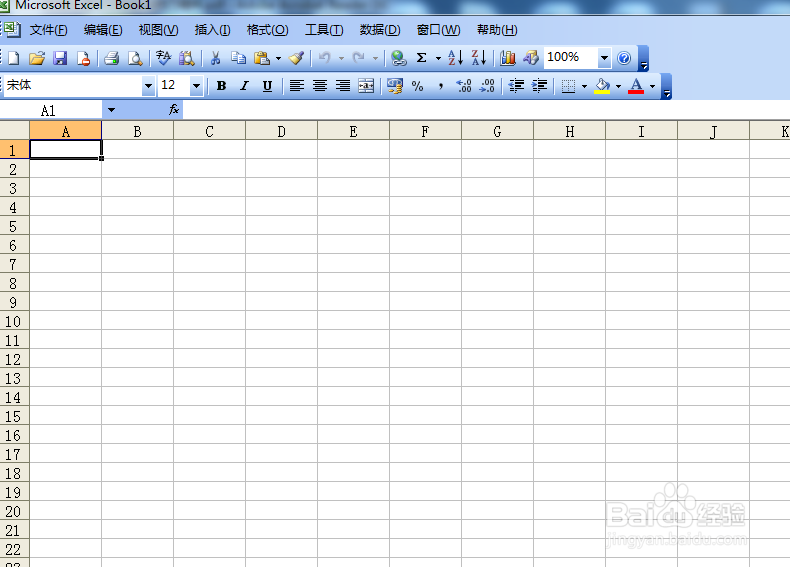Open the 100% zoom dropdown

[604, 58]
